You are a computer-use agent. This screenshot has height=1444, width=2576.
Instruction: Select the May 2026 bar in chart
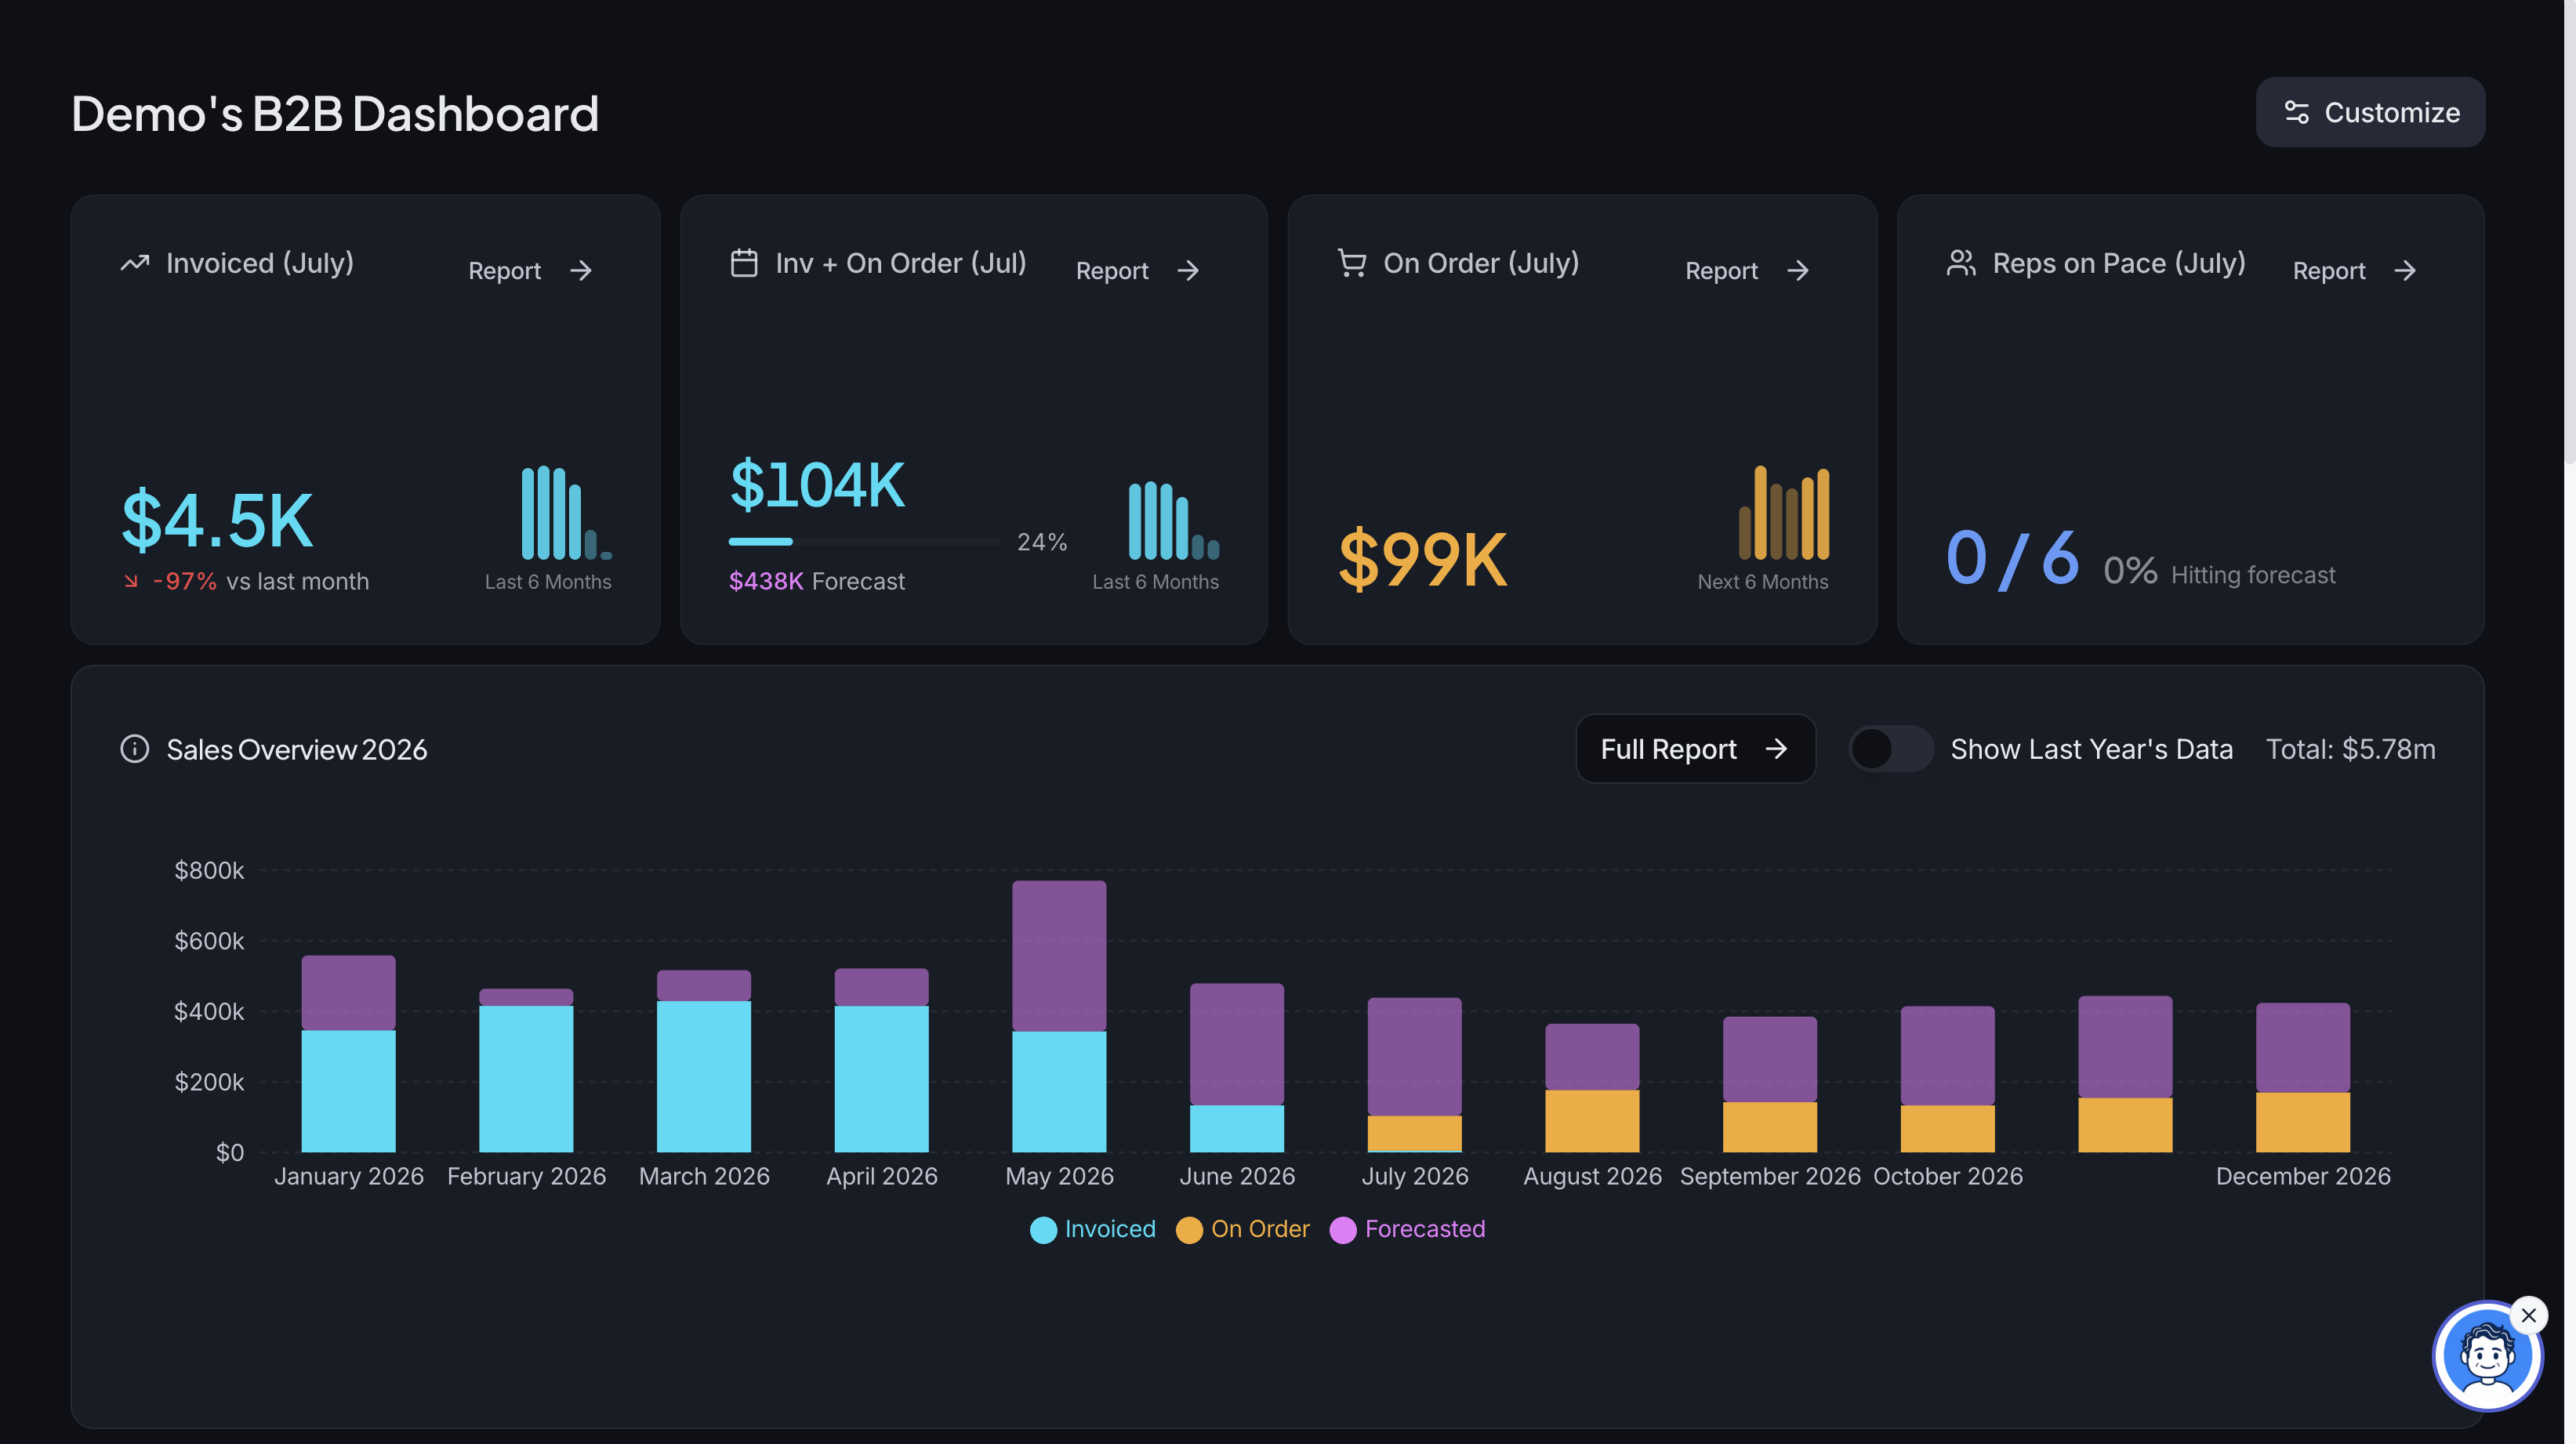1059,1016
